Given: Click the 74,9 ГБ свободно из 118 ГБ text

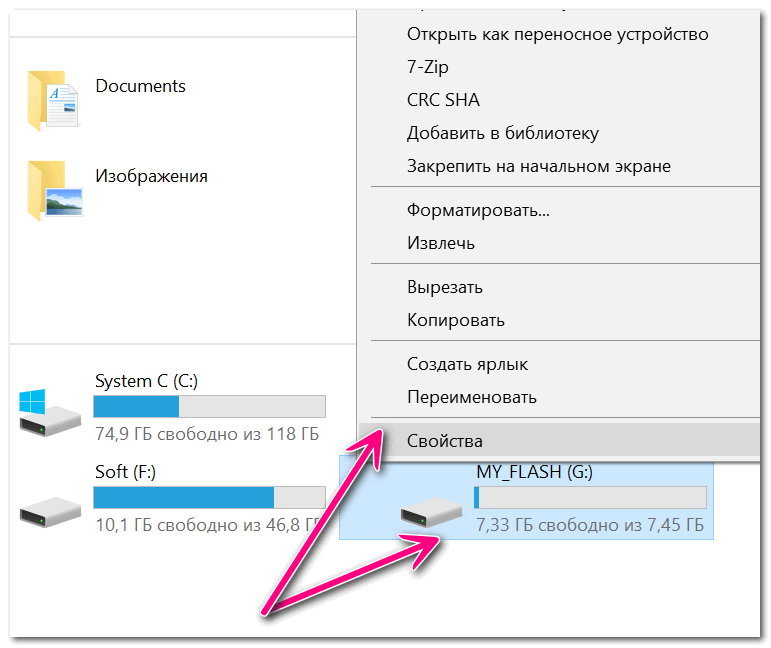Looking at the screenshot, I should [x=207, y=434].
